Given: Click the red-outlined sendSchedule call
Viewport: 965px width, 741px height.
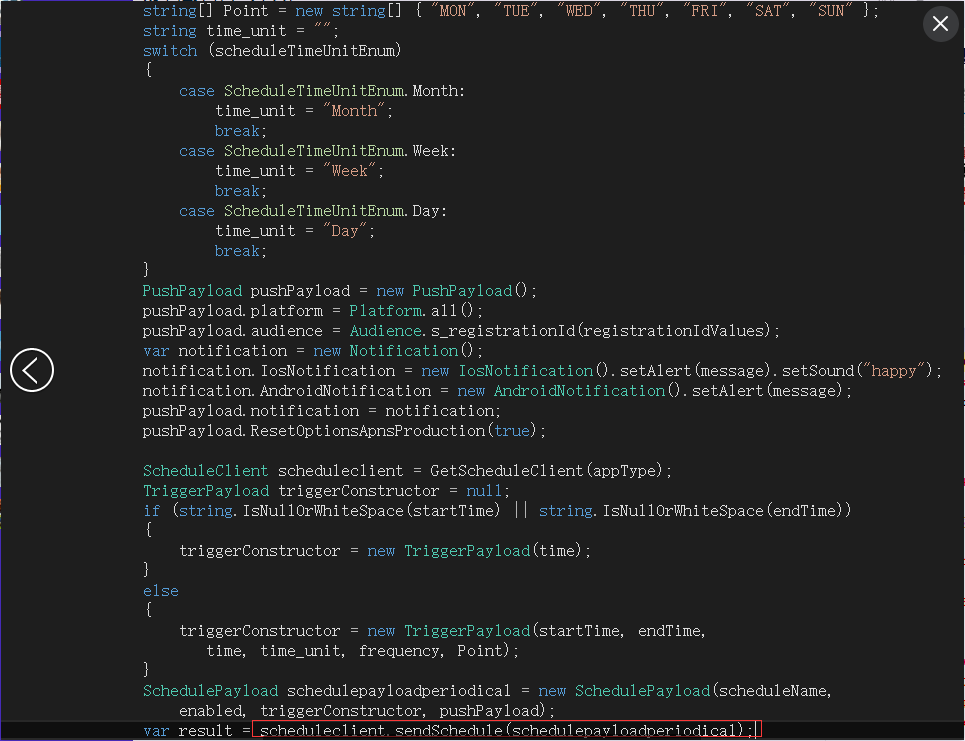Looking at the screenshot, I should (506, 731).
